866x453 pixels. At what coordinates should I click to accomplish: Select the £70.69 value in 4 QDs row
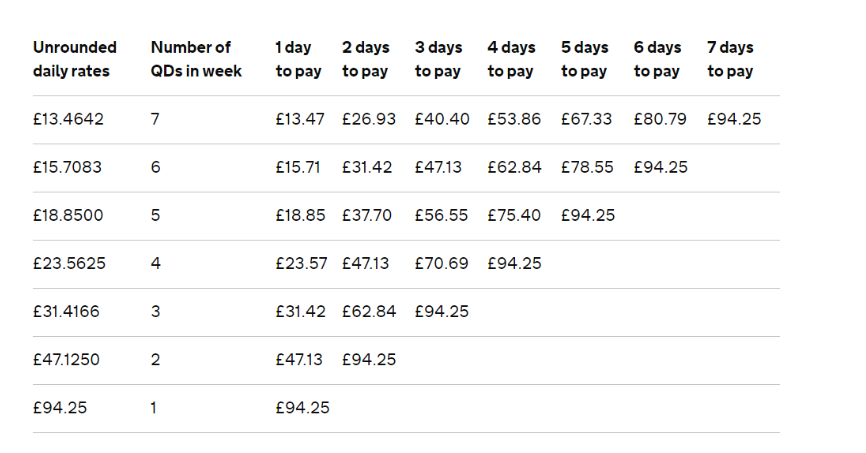coord(441,264)
